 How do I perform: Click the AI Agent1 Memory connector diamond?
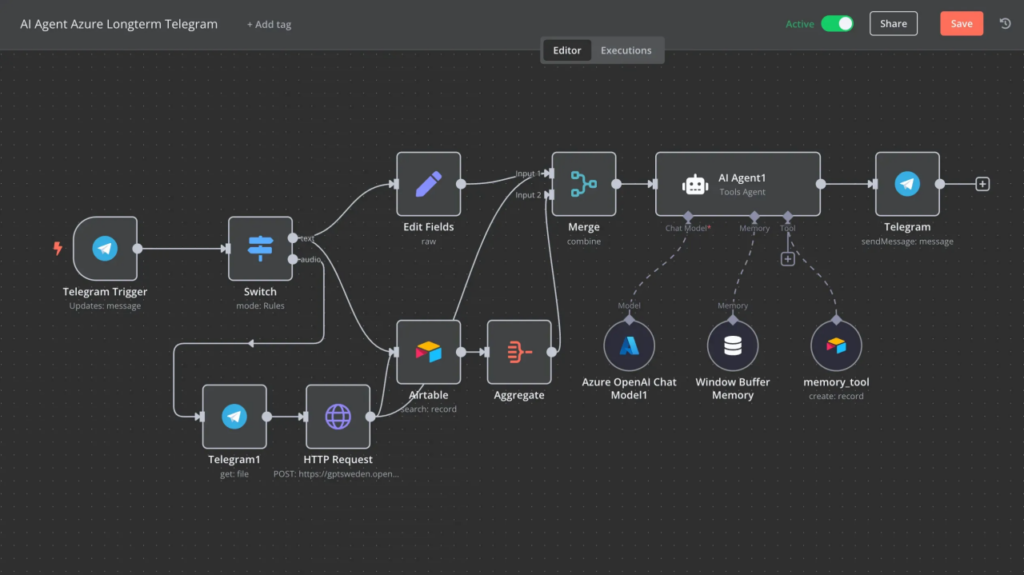pos(754,216)
